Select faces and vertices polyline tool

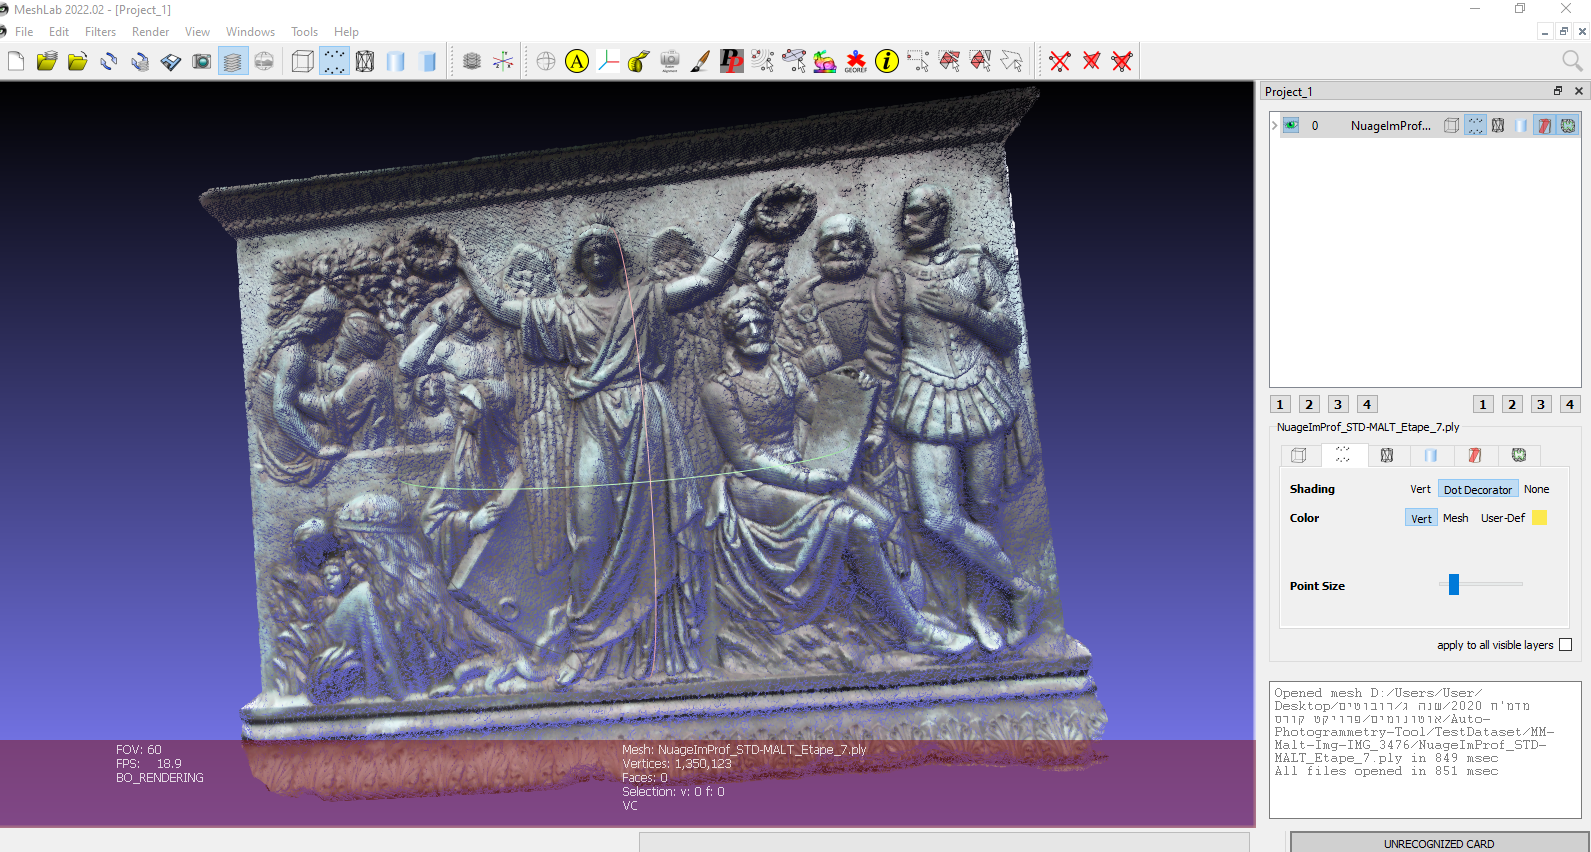coord(1011,62)
